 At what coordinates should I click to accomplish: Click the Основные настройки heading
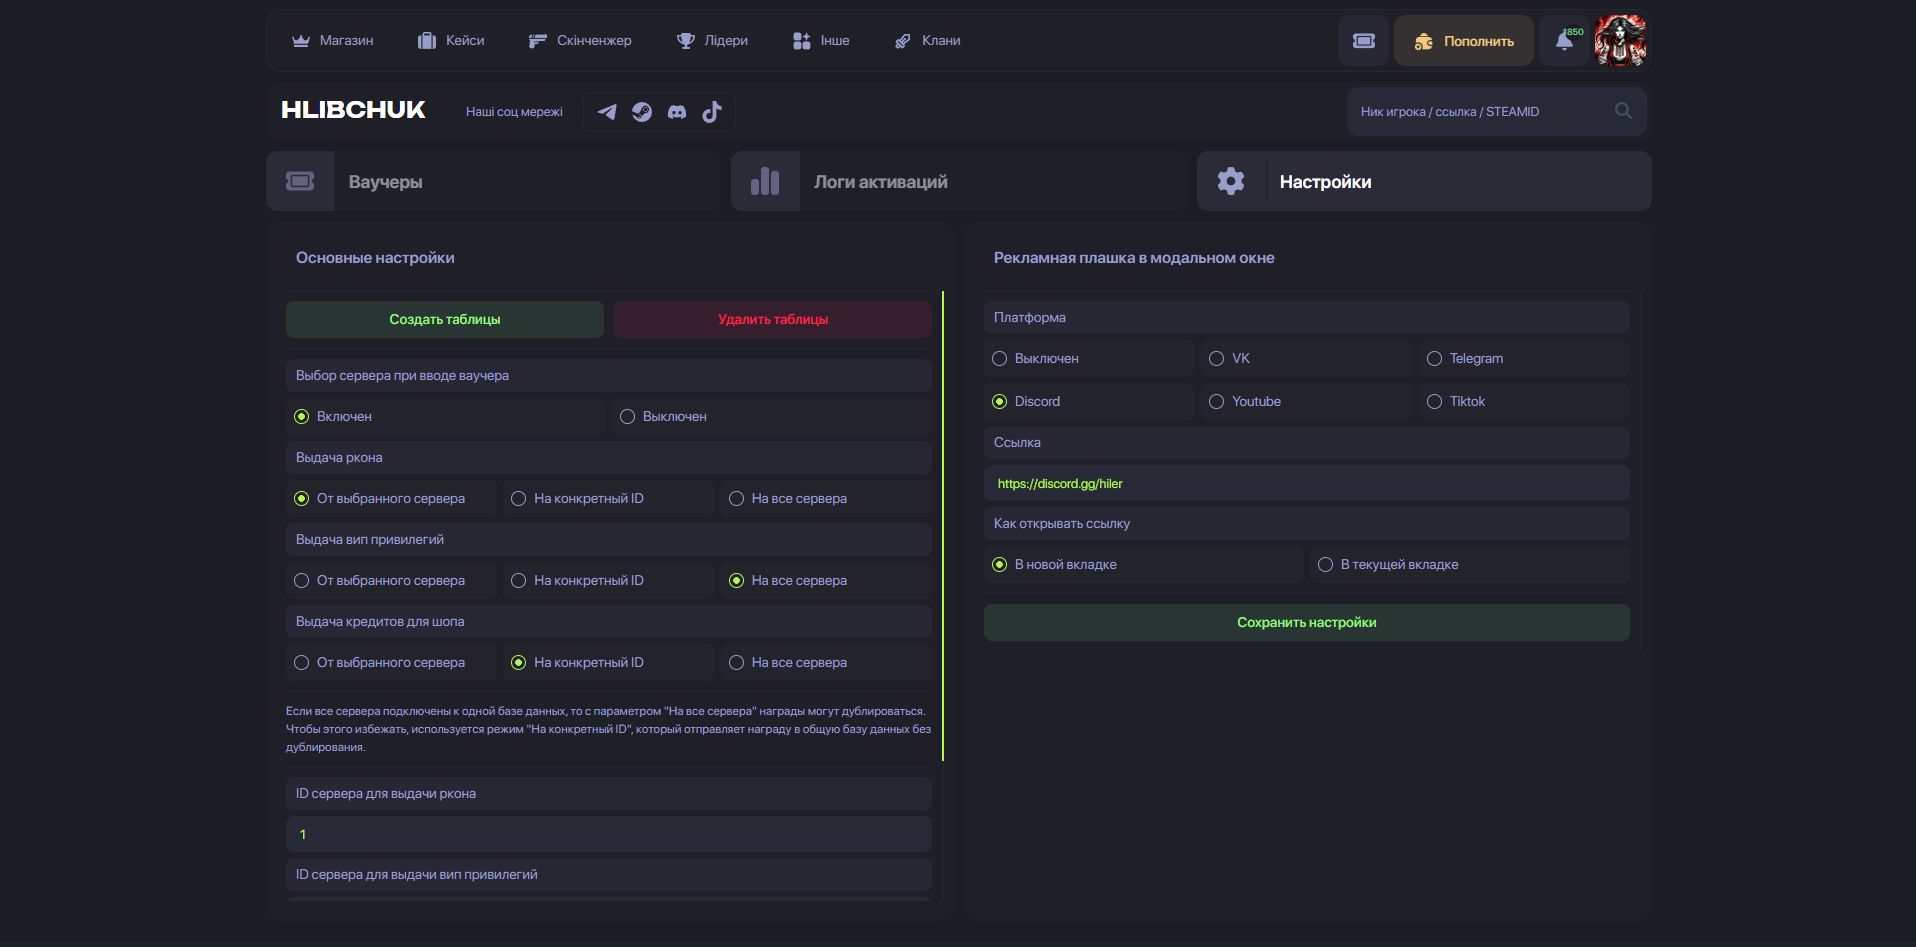pyautogui.click(x=375, y=258)
